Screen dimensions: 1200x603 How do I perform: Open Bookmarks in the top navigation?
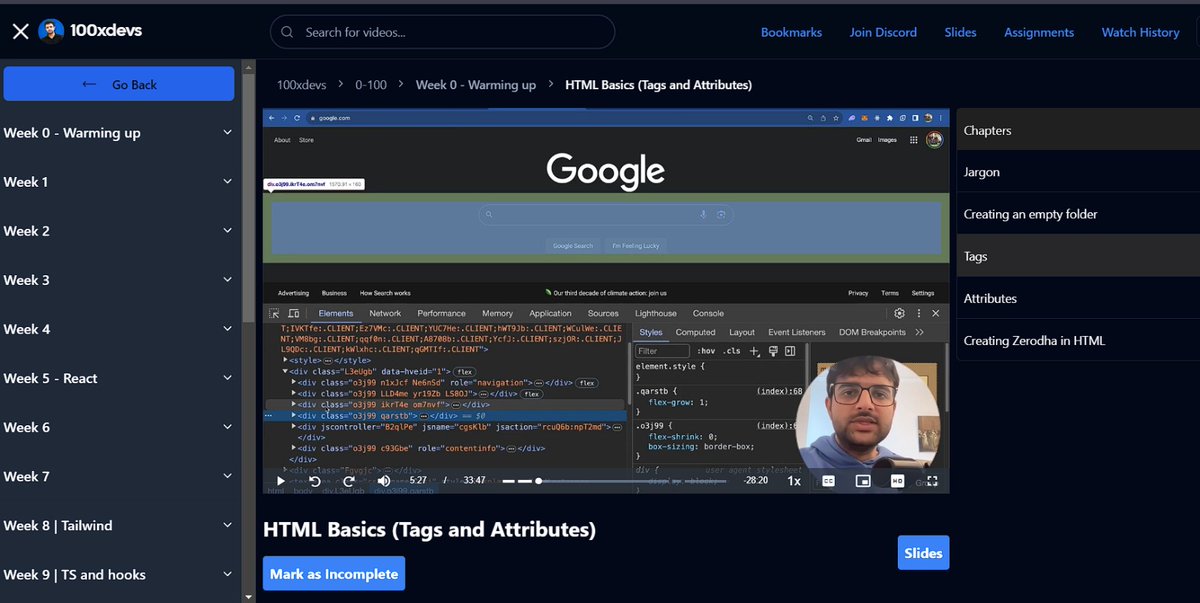[791, 32]
